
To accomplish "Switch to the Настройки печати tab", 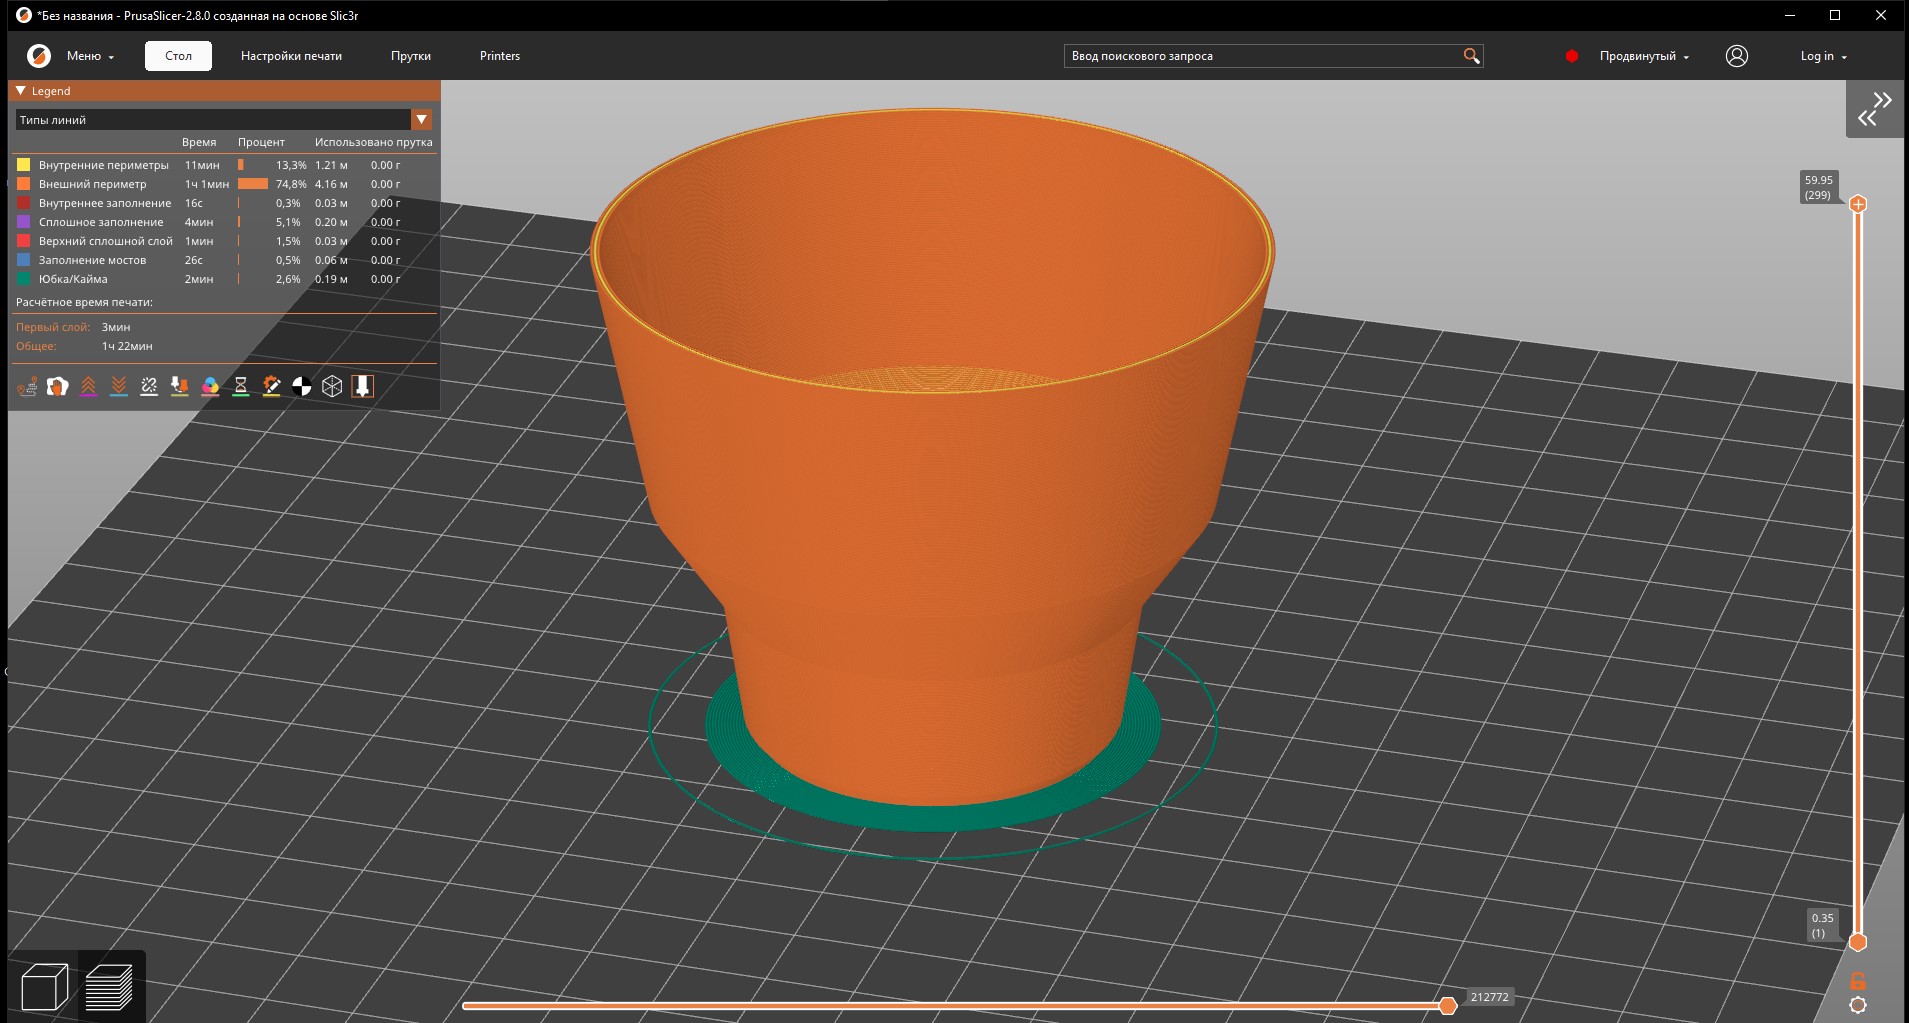I will (x=291, y=56).
